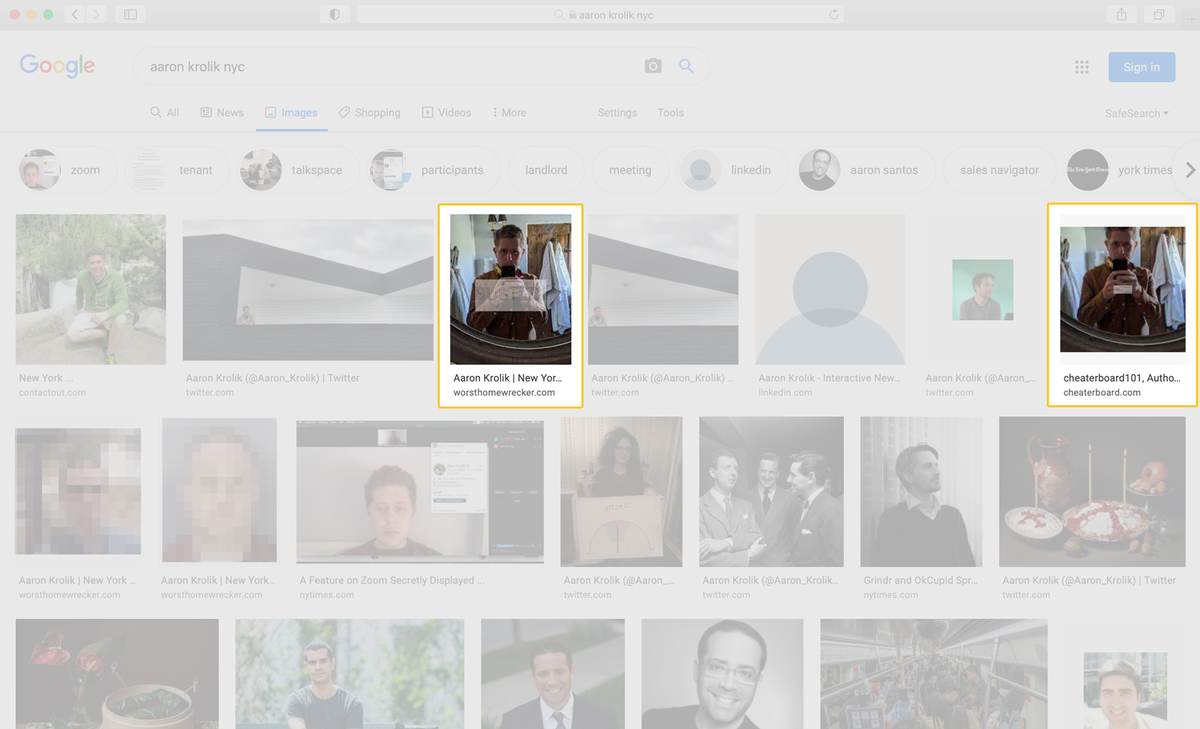
Task: Open the privacy report shield icon
Action: coord(334,15)
